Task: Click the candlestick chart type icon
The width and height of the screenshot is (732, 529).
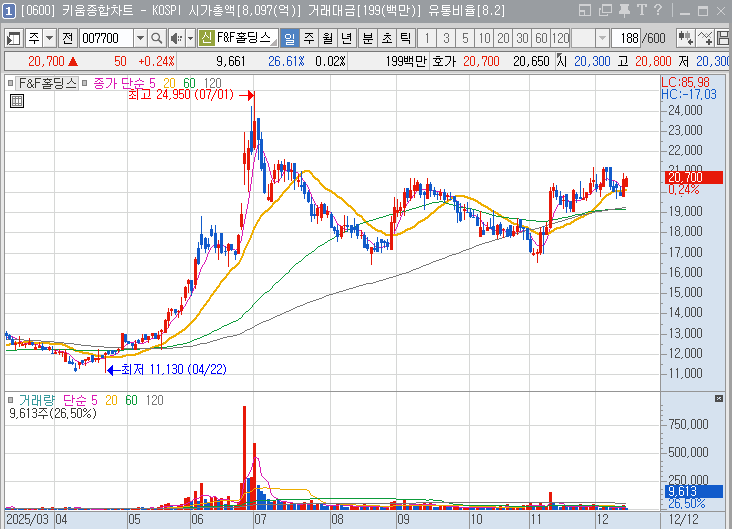Action: 687,38
